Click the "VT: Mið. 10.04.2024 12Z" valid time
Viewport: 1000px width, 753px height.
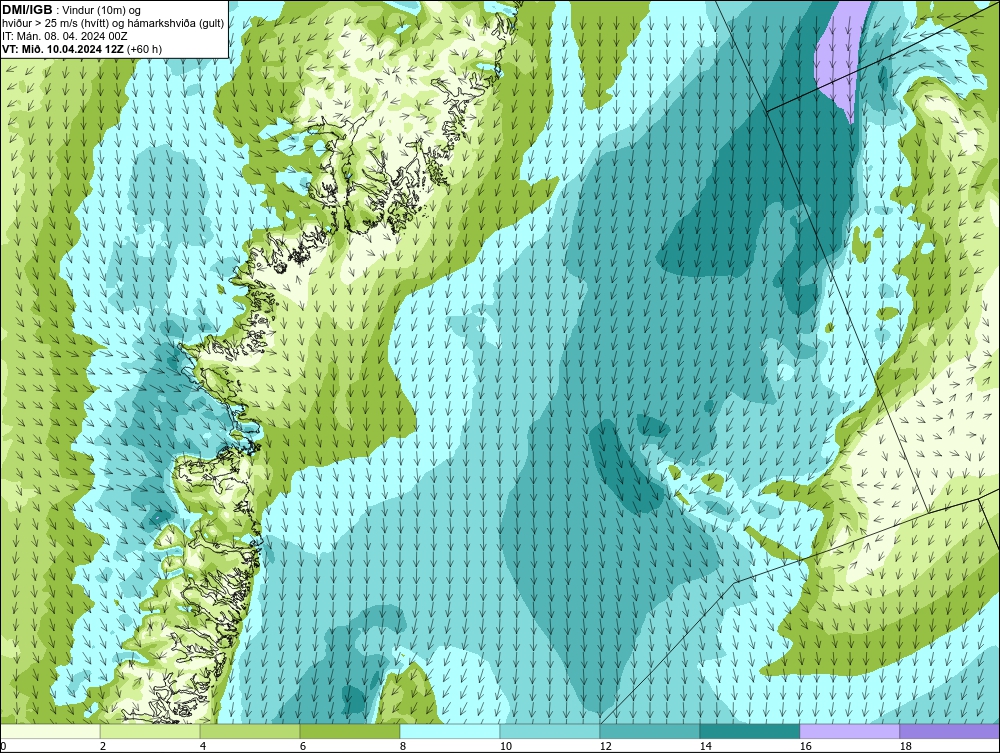(x=63, y=49)
